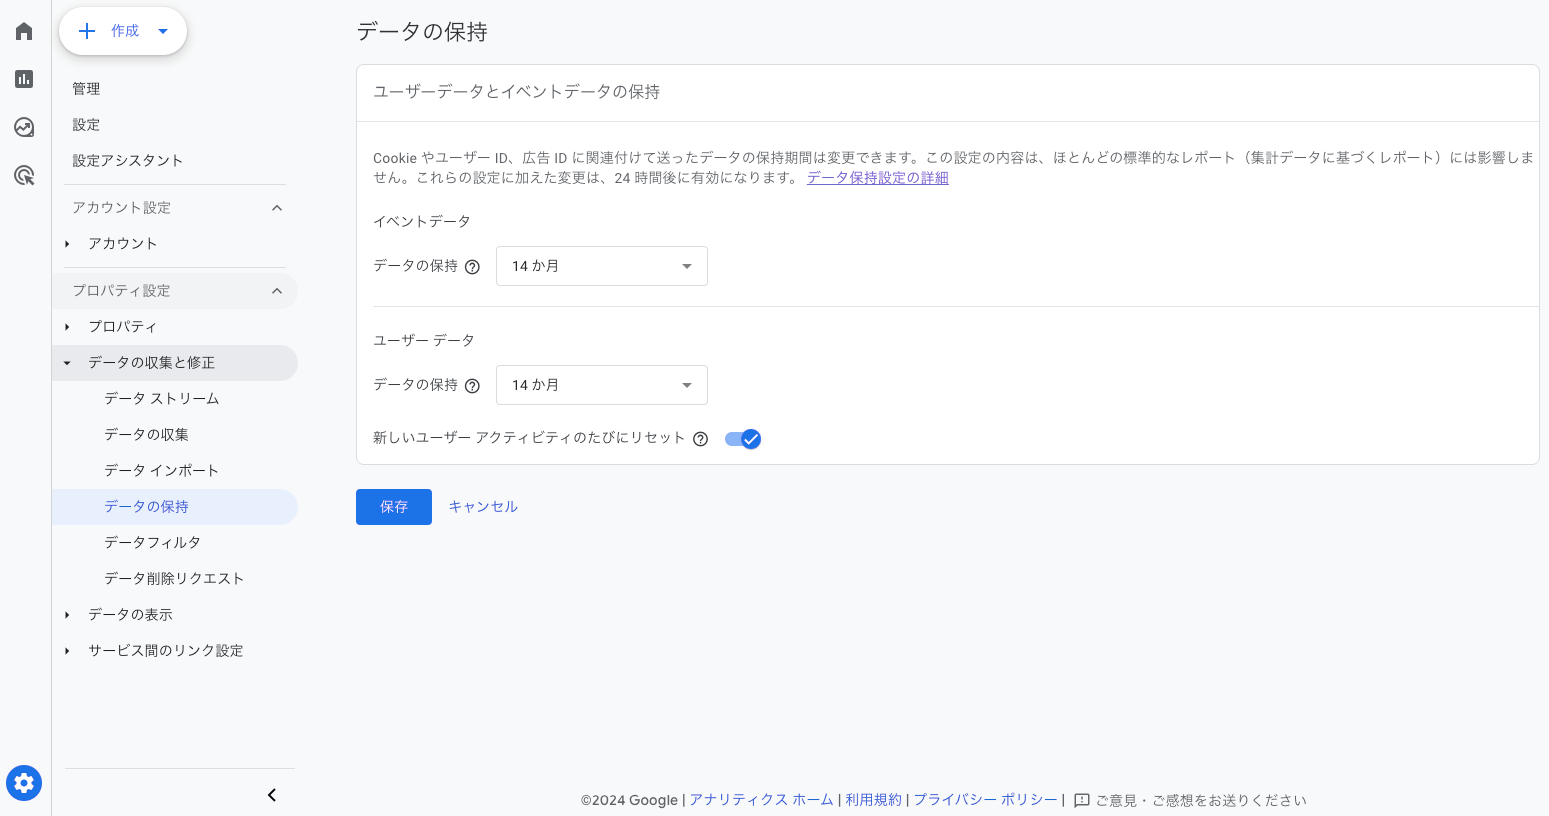Image resolution: width=1549 pixels, height=816 pixels.
Task: Toggle 新しいユーザー アクティビティのたびにリセット switch
Action: (743, 439)
